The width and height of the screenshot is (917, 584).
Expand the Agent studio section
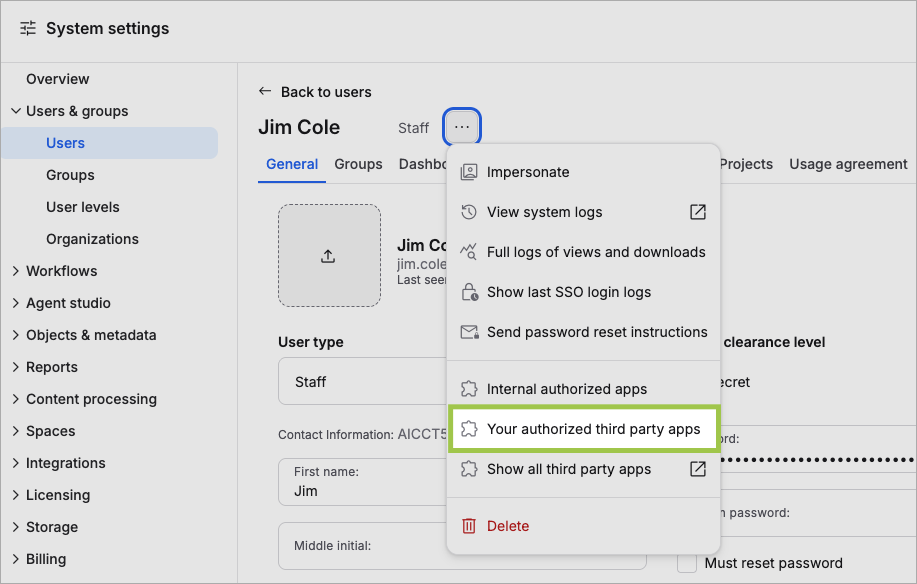point(16,303)
